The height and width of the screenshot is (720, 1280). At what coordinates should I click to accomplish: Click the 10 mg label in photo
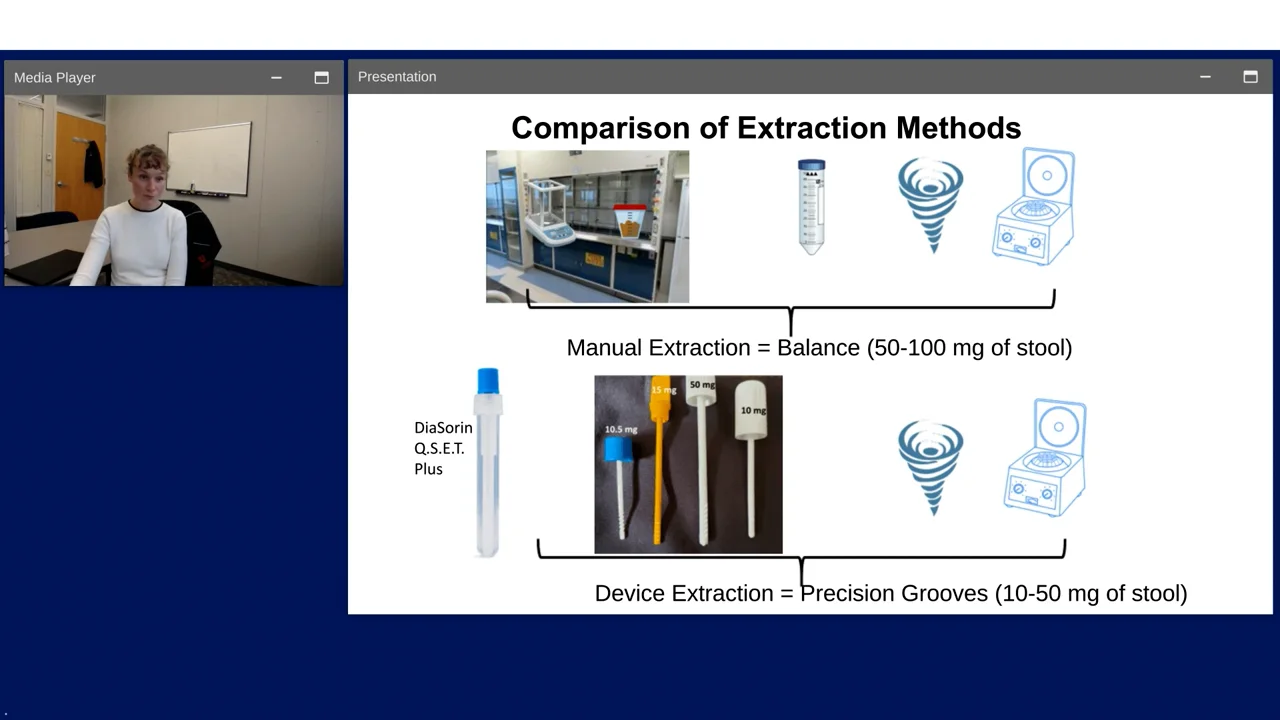coord(753,410)
